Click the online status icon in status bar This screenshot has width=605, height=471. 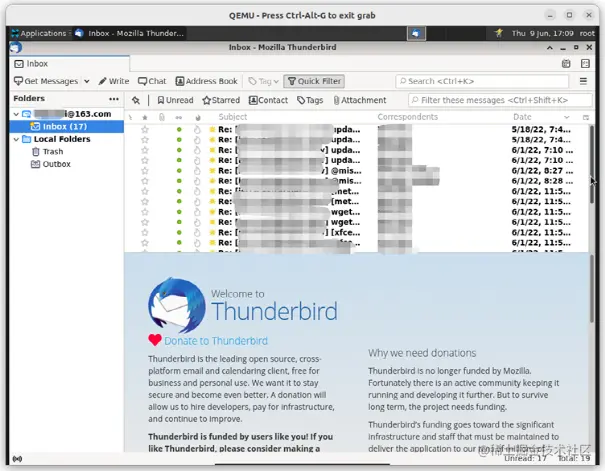point(17,459)
